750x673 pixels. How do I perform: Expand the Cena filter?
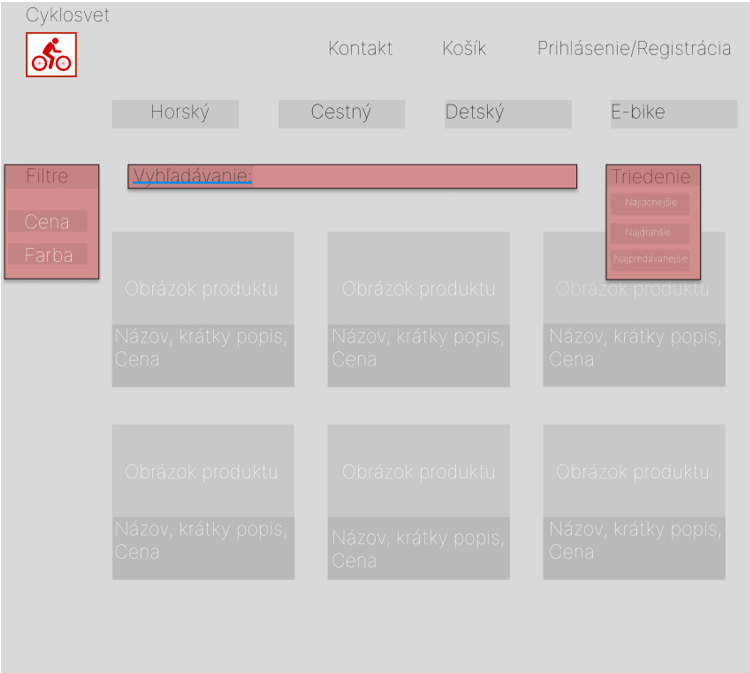point(47,221)
